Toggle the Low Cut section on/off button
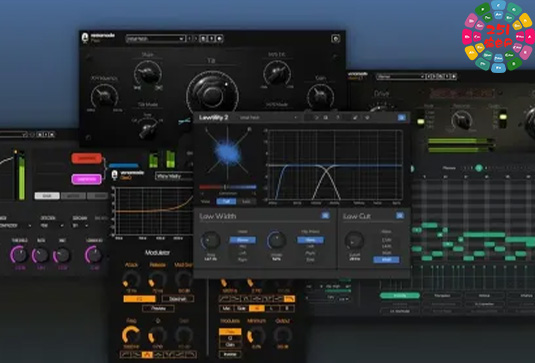This screenshot has width=535, height=363. pos(400,215)
